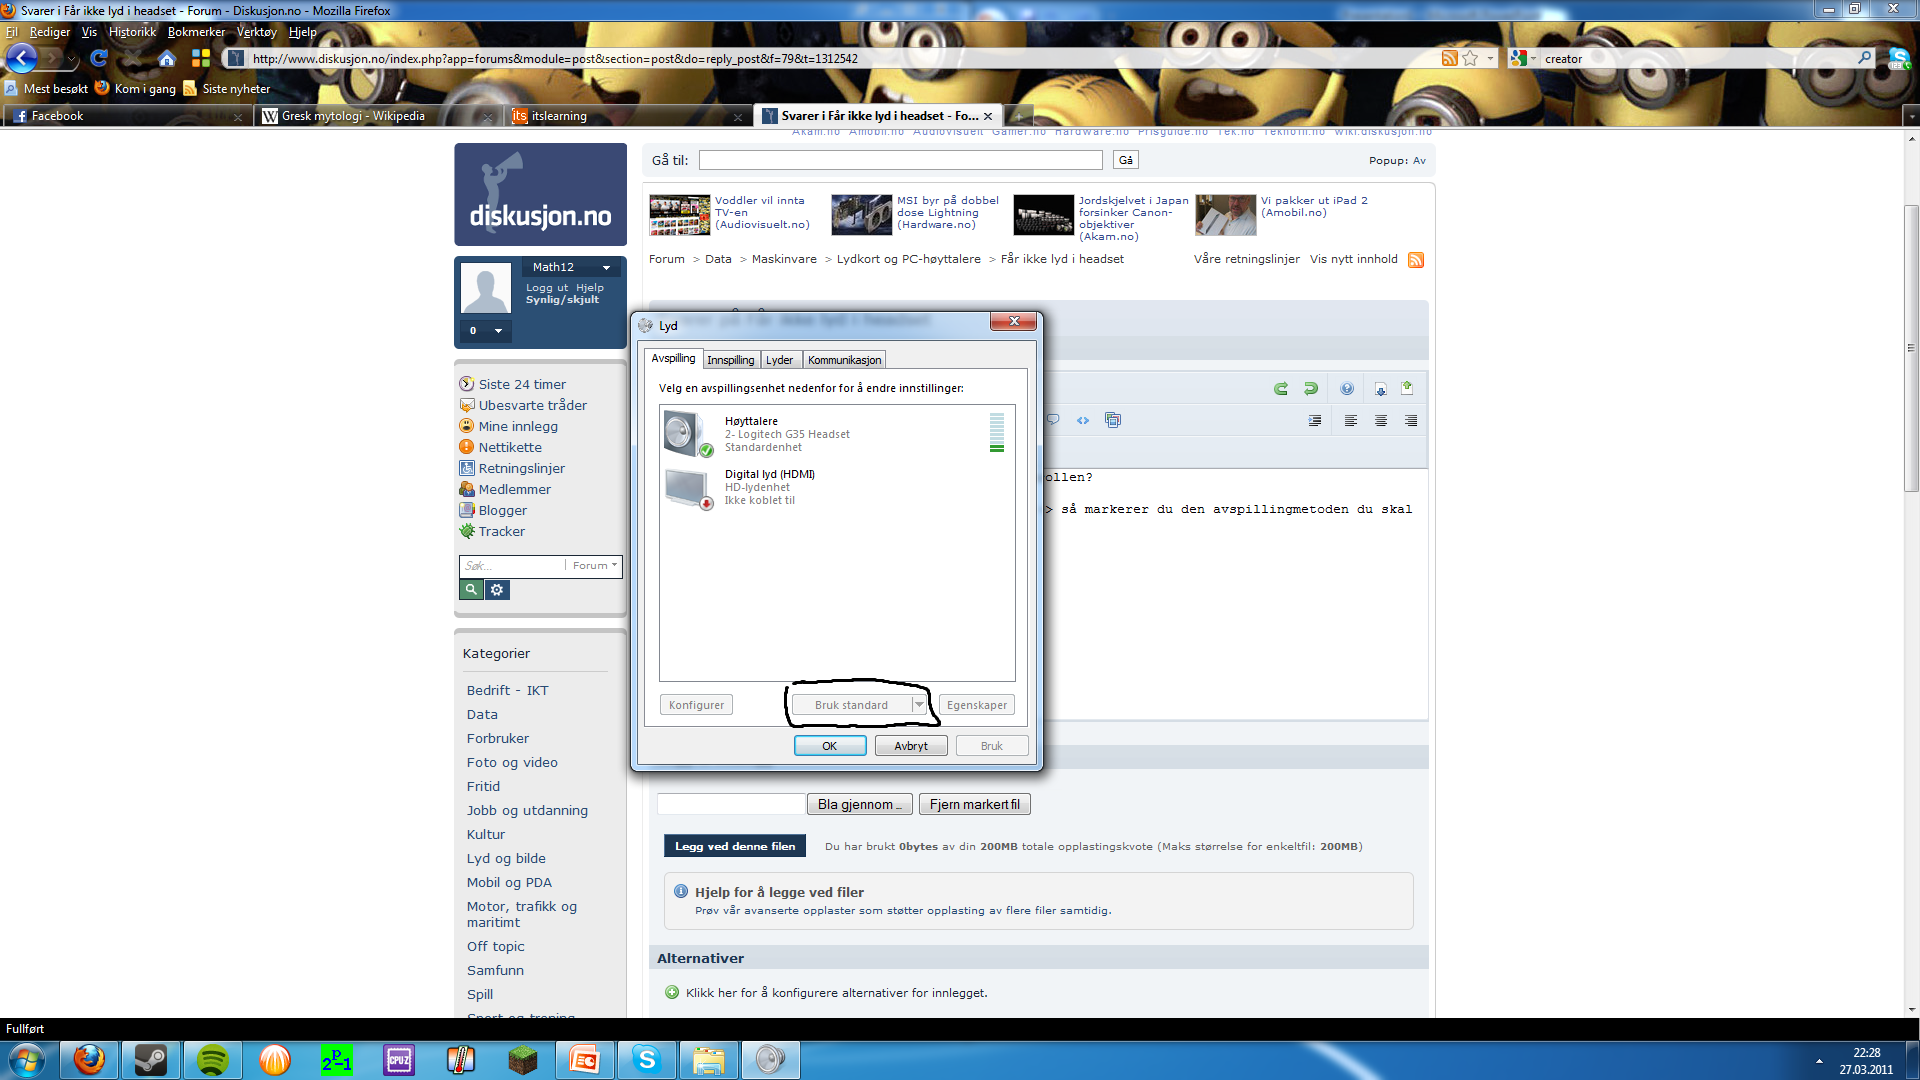Image resolution: width=1920 pixels, height=1080 pixels.
Task: Expand Bruk standard dropdown arrow
Action: [919, 705]
